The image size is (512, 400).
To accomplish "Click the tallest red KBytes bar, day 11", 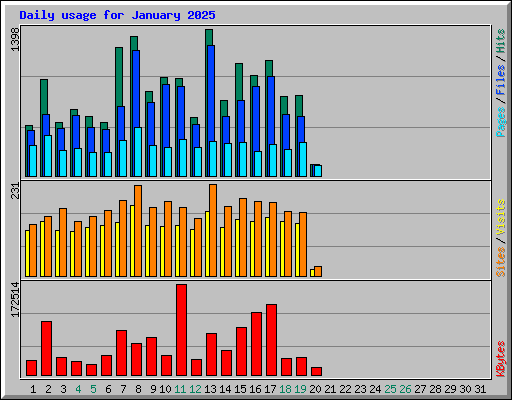I will [x=181, y=330].
